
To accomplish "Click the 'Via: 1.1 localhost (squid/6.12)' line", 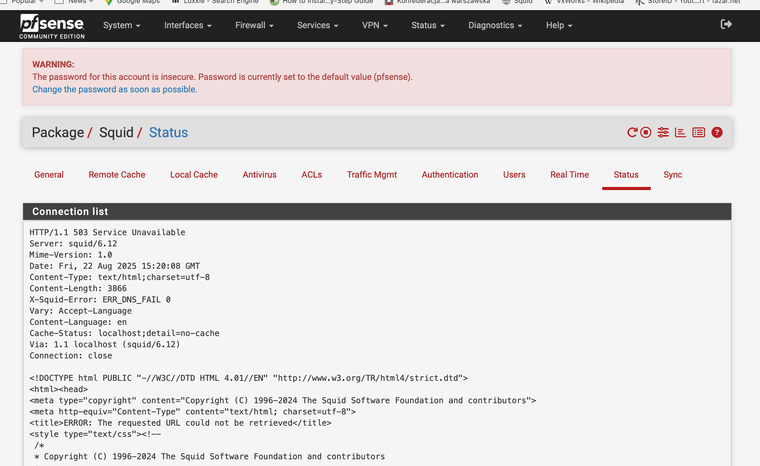I will (105, 344).
